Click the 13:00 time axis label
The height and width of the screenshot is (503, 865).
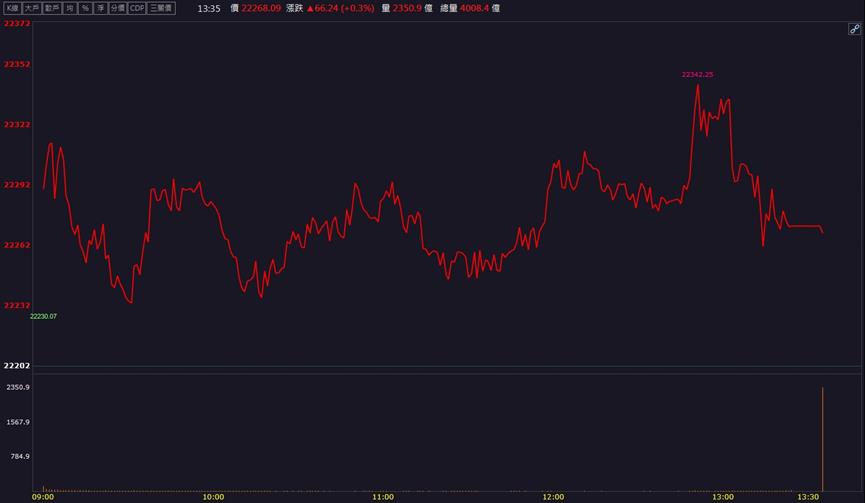coord(723,497)
